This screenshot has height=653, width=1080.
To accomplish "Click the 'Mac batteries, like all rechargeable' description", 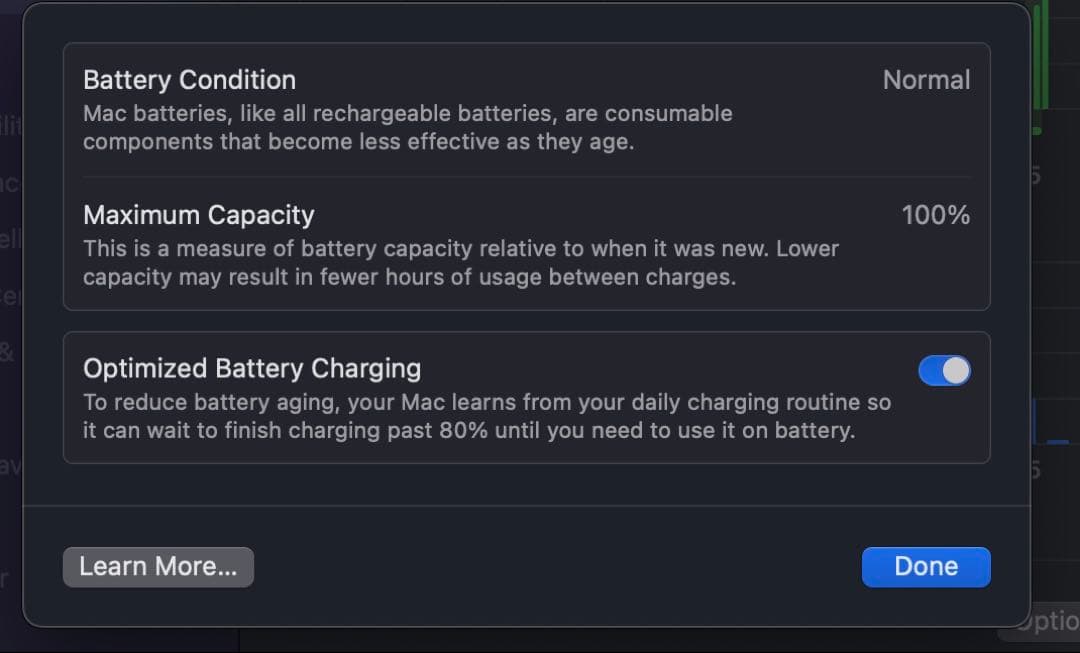I will pos(407,114).
